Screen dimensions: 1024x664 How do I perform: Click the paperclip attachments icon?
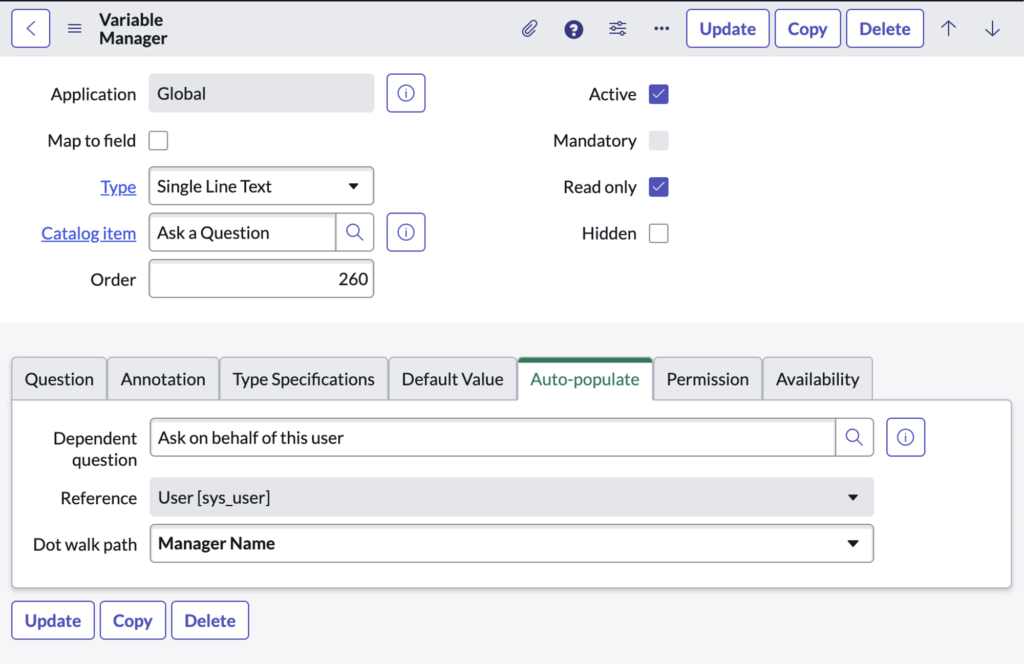click(x=529, y=29)
